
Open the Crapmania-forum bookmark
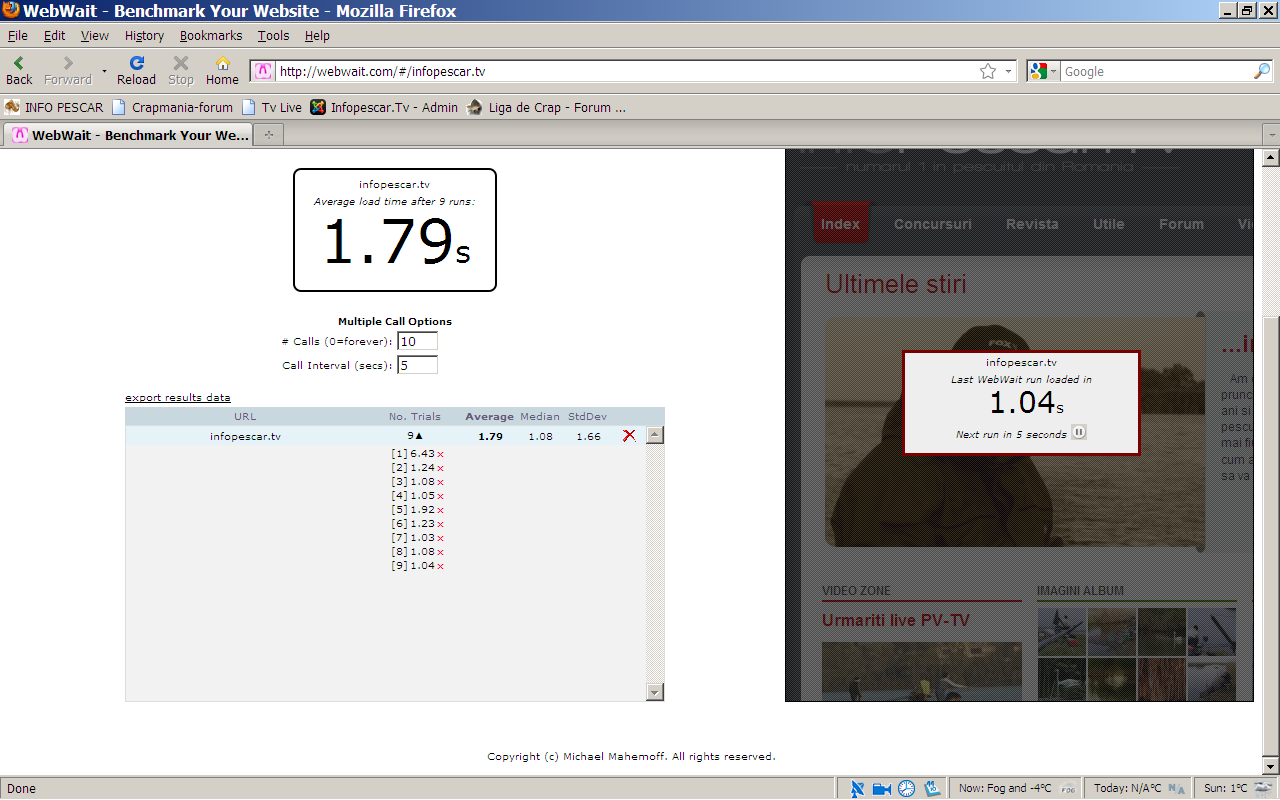tap(181, 107)
